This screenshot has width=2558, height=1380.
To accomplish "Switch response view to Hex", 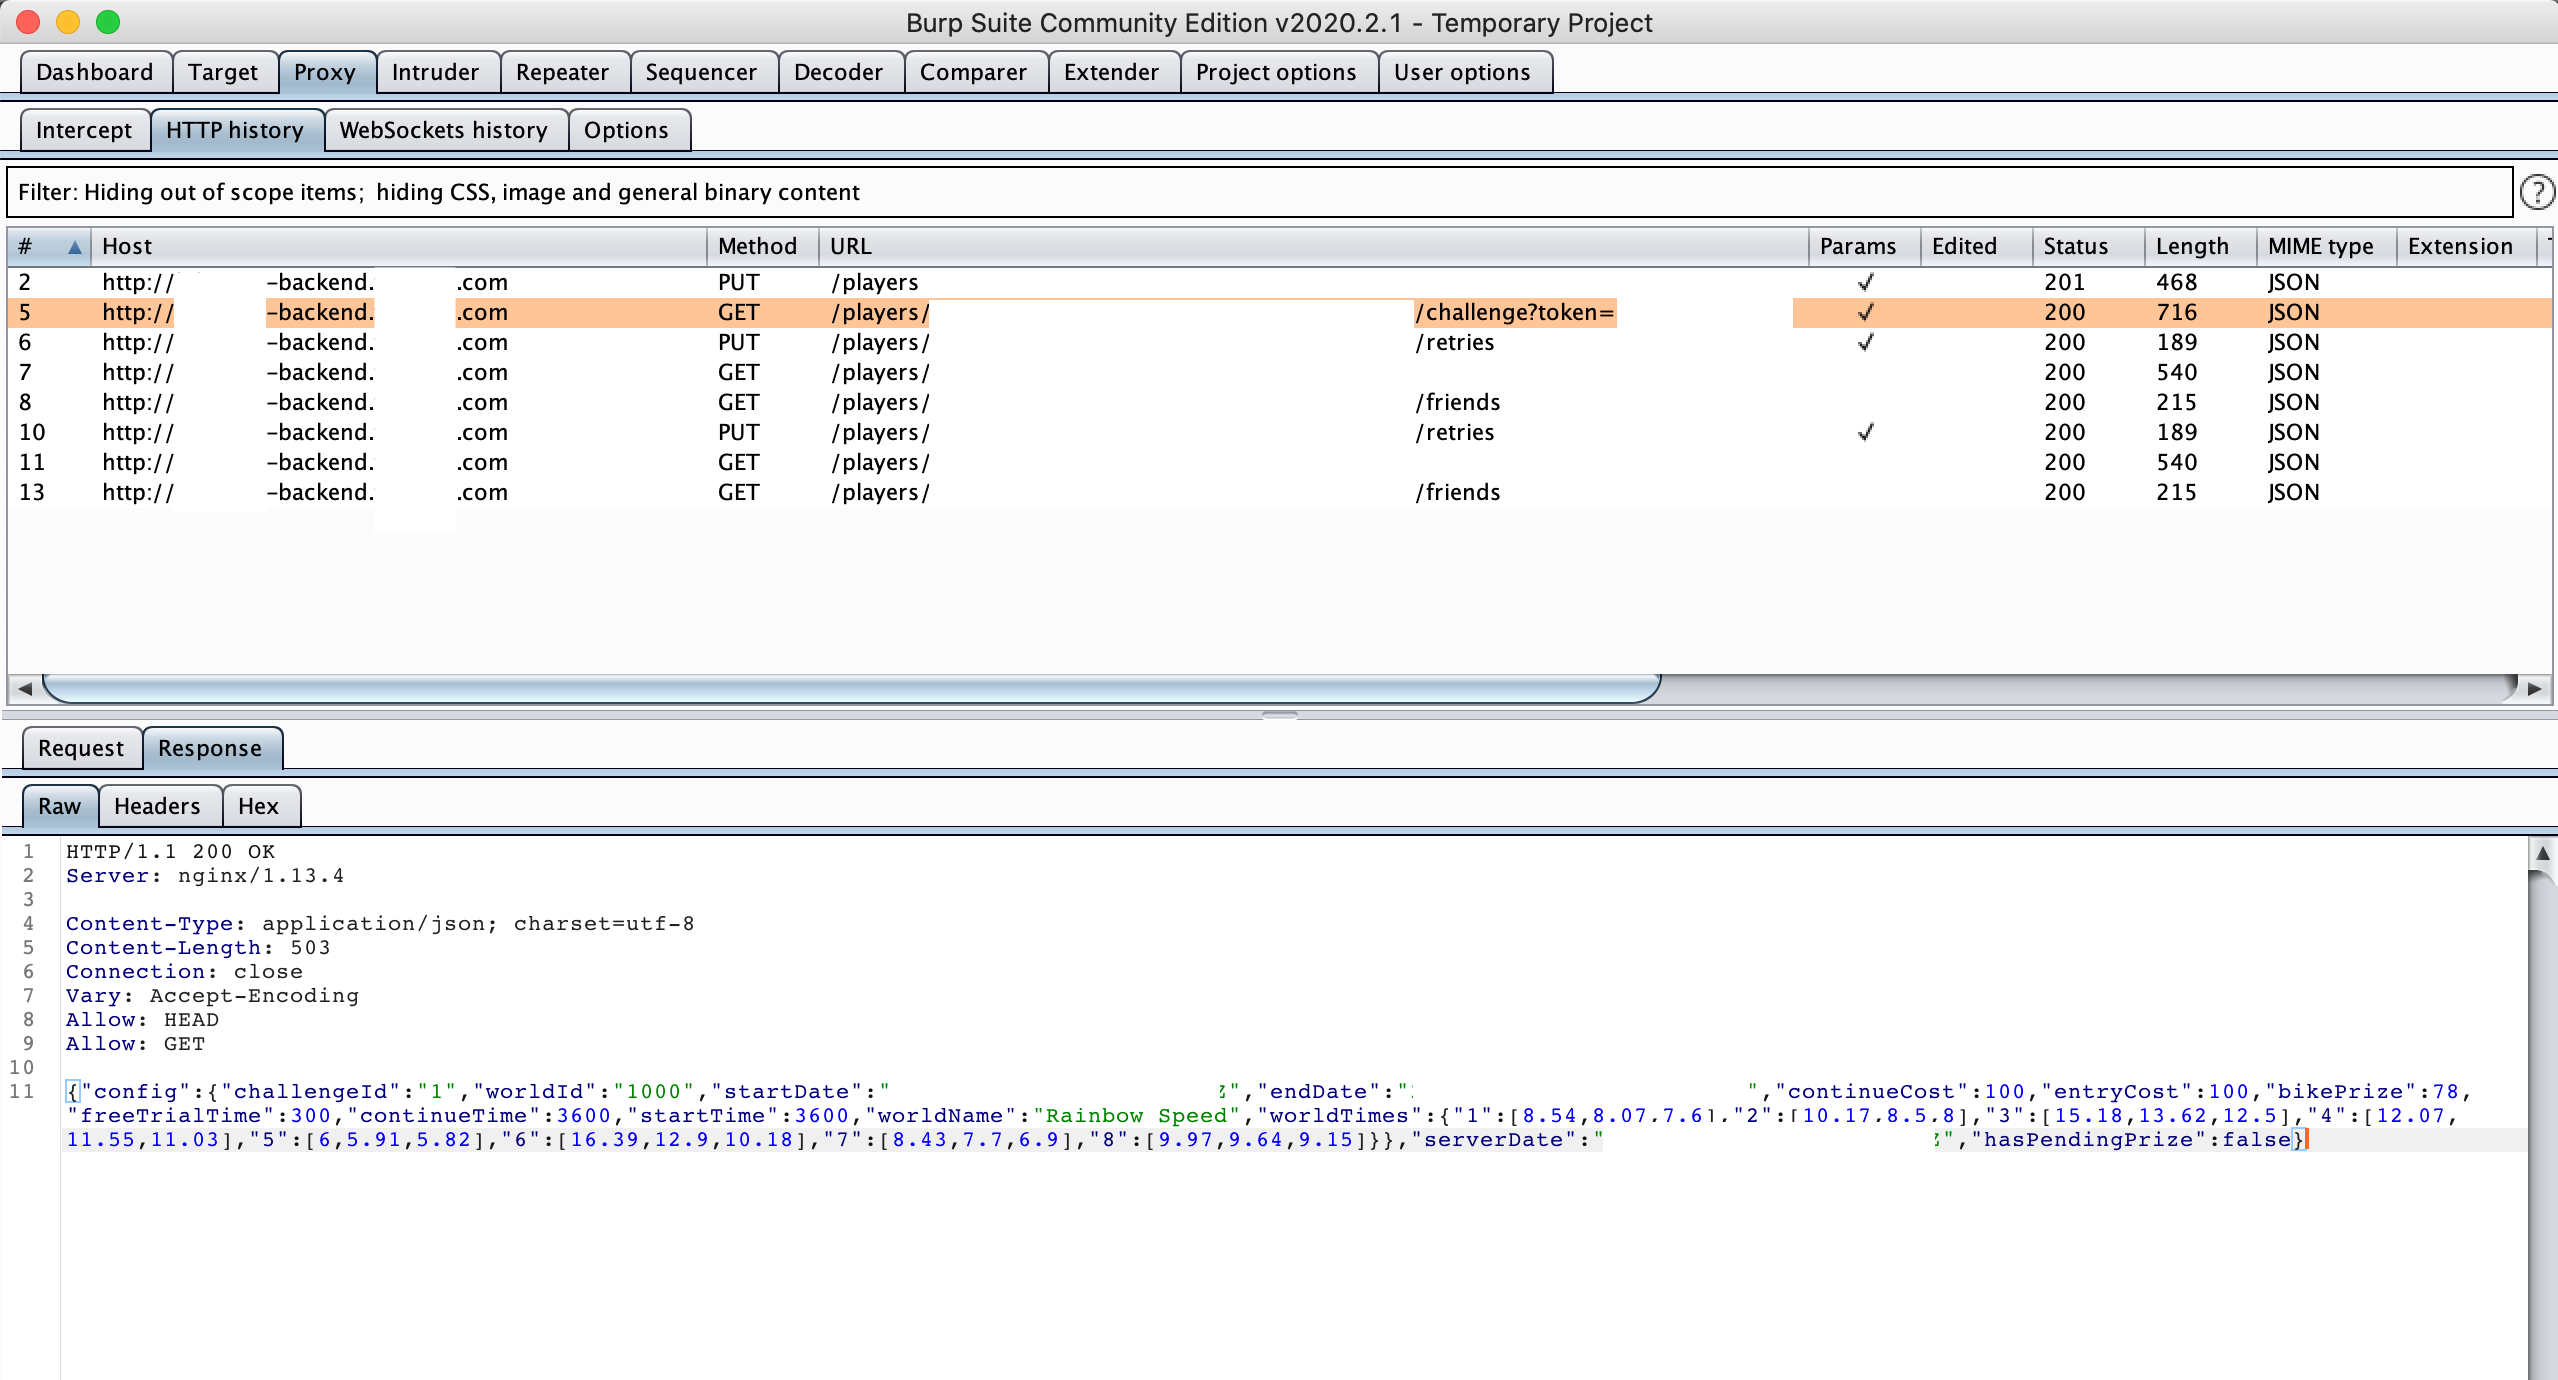I will pos(258,806).
